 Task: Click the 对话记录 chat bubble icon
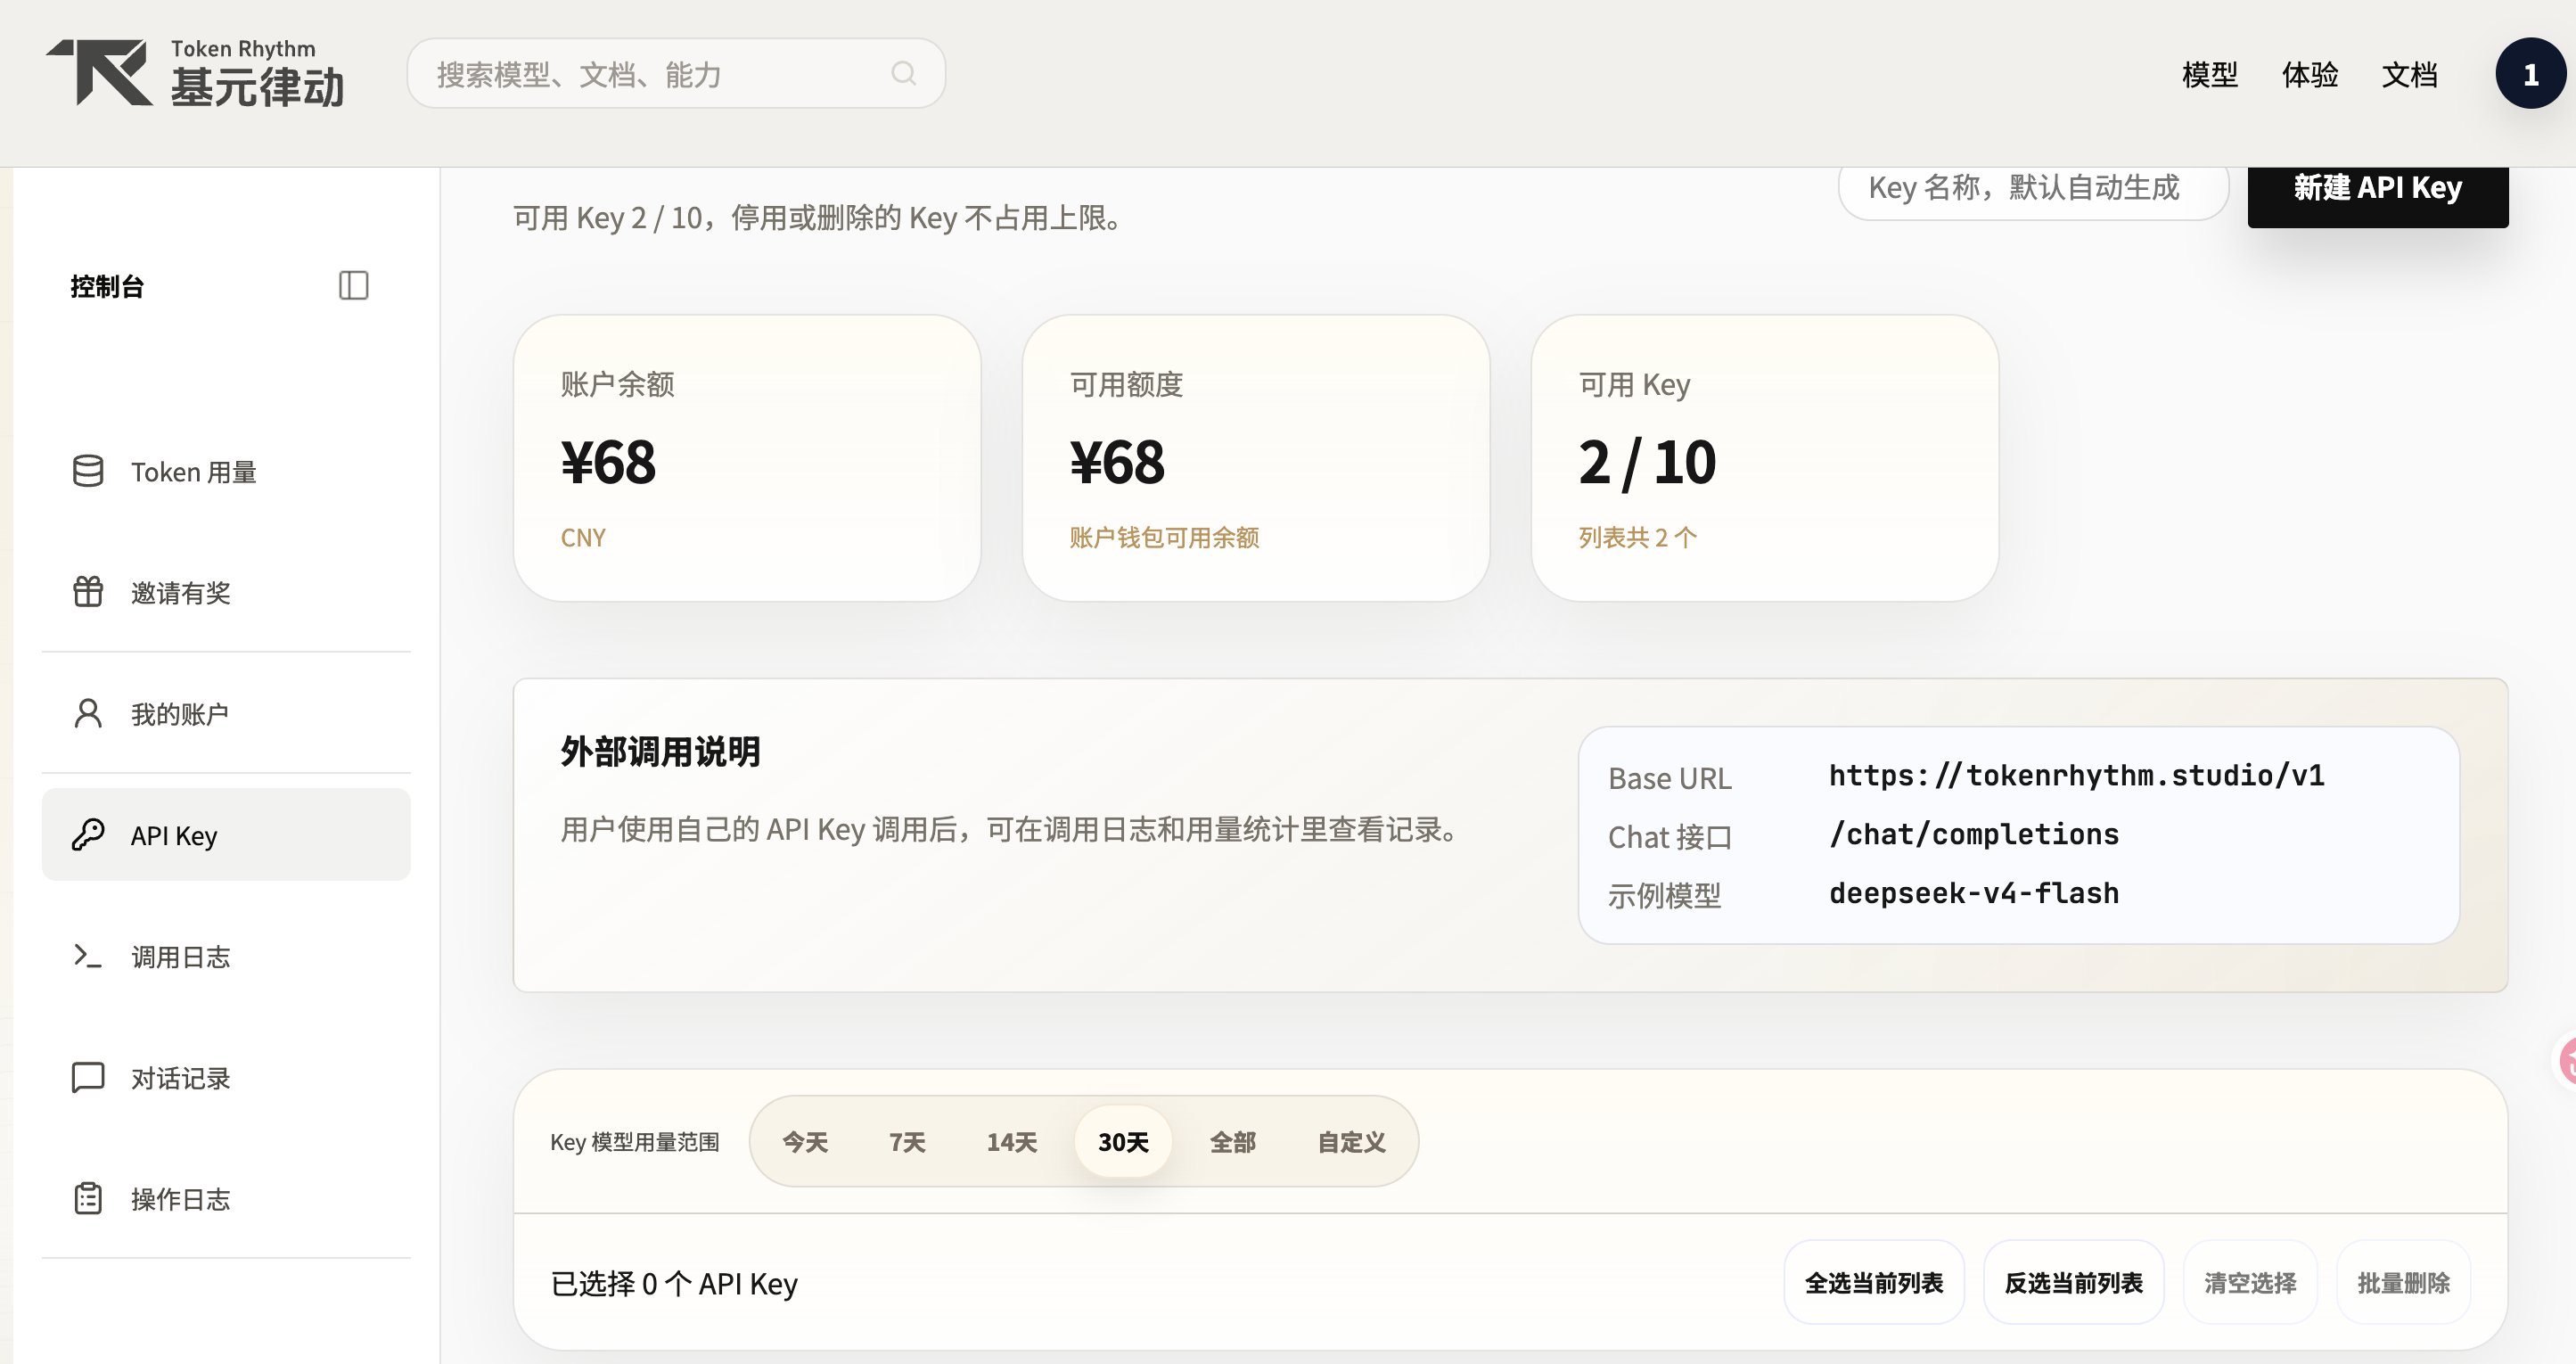tap(88, 1078)
